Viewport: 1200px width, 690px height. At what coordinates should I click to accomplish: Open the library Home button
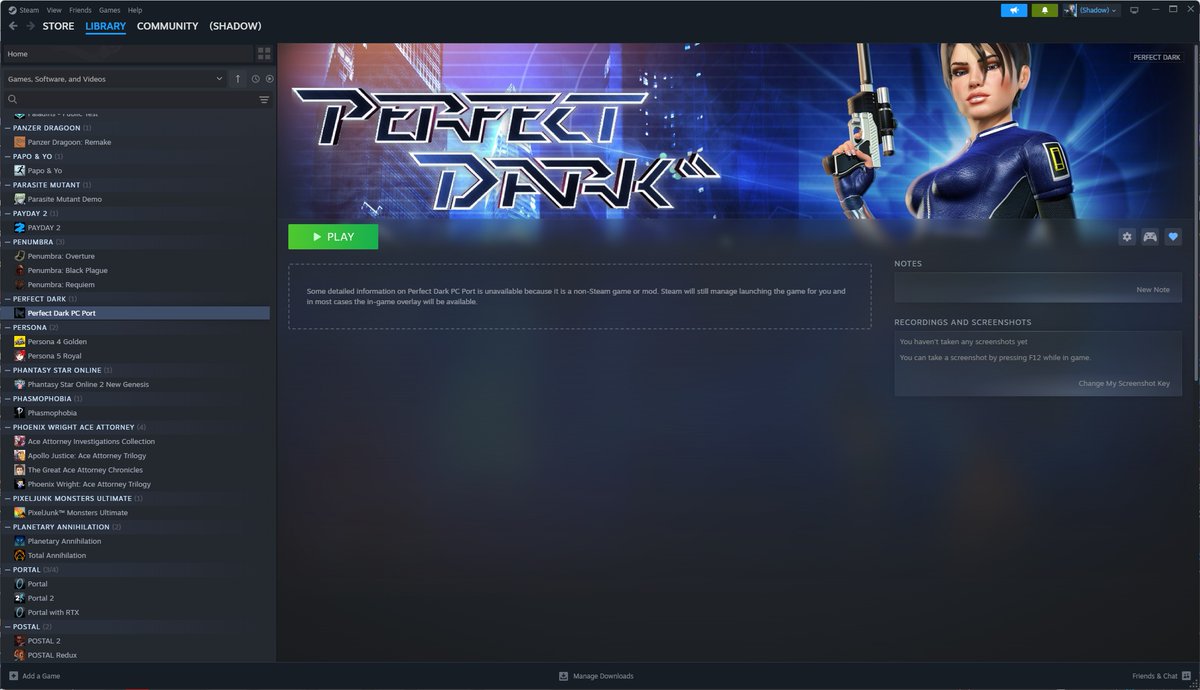127,54
